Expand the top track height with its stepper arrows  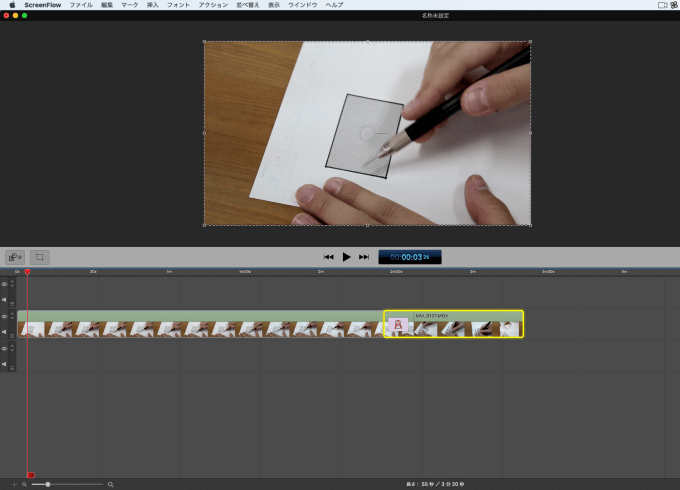pos(12,283)
